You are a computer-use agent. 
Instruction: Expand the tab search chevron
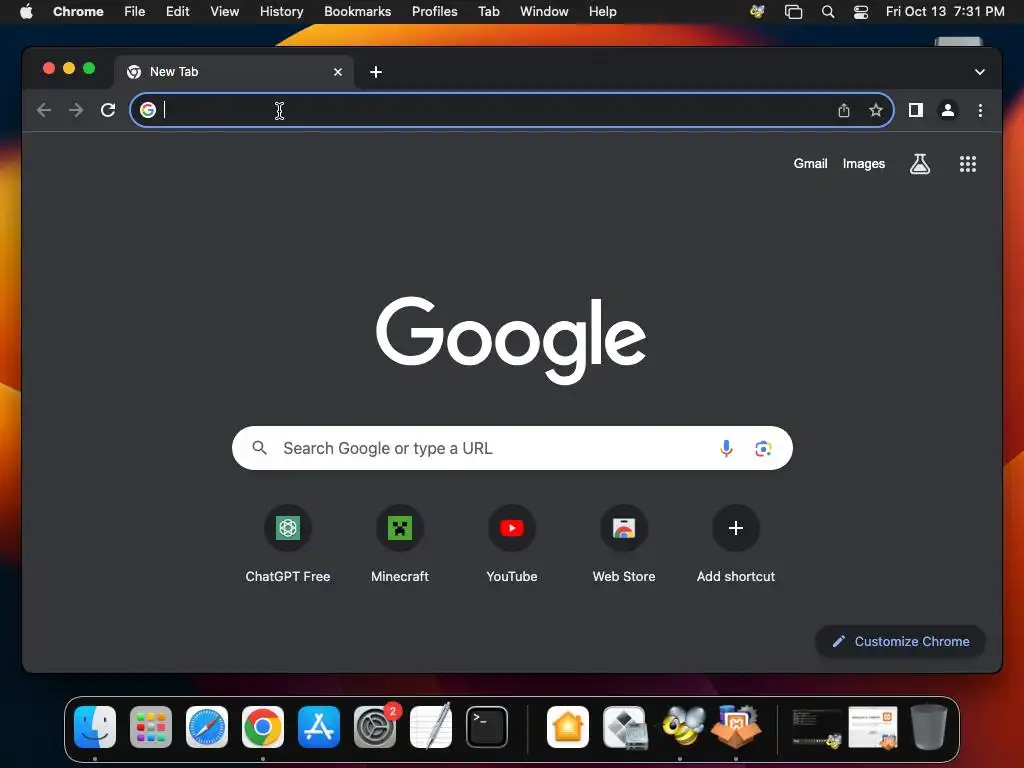tap(979, 72)
